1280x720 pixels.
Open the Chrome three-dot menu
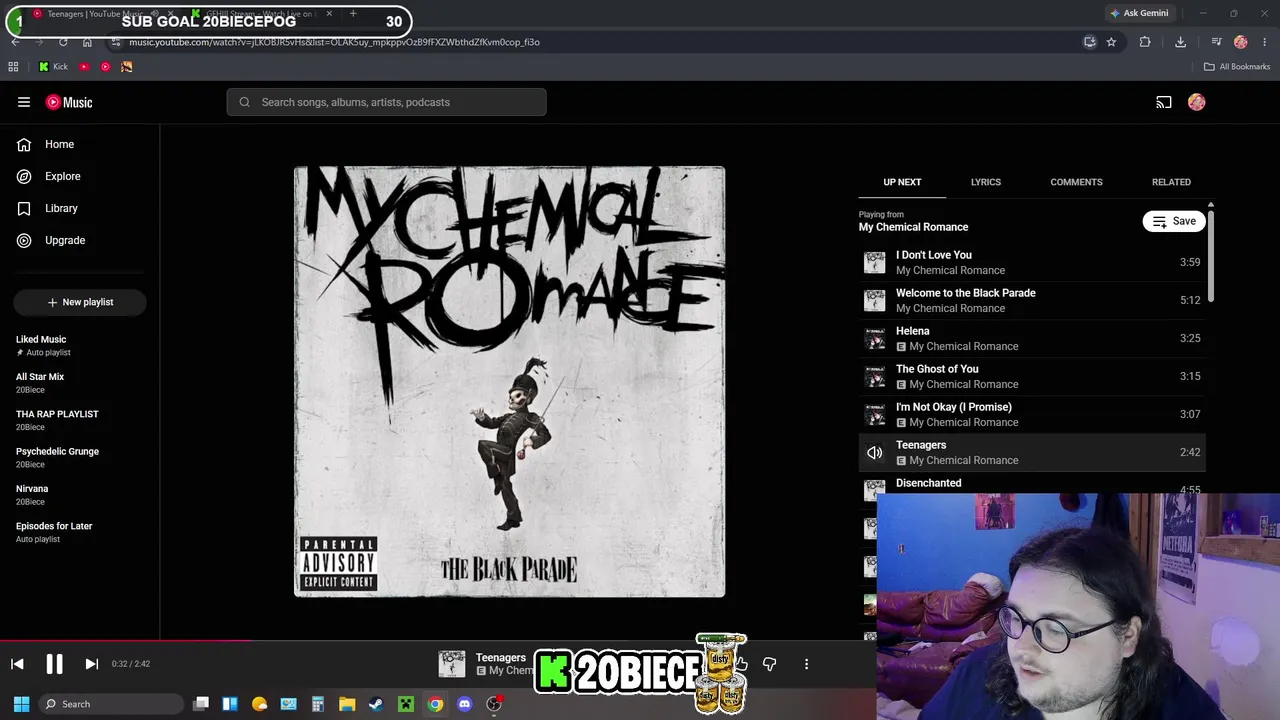pos(1265,42)
